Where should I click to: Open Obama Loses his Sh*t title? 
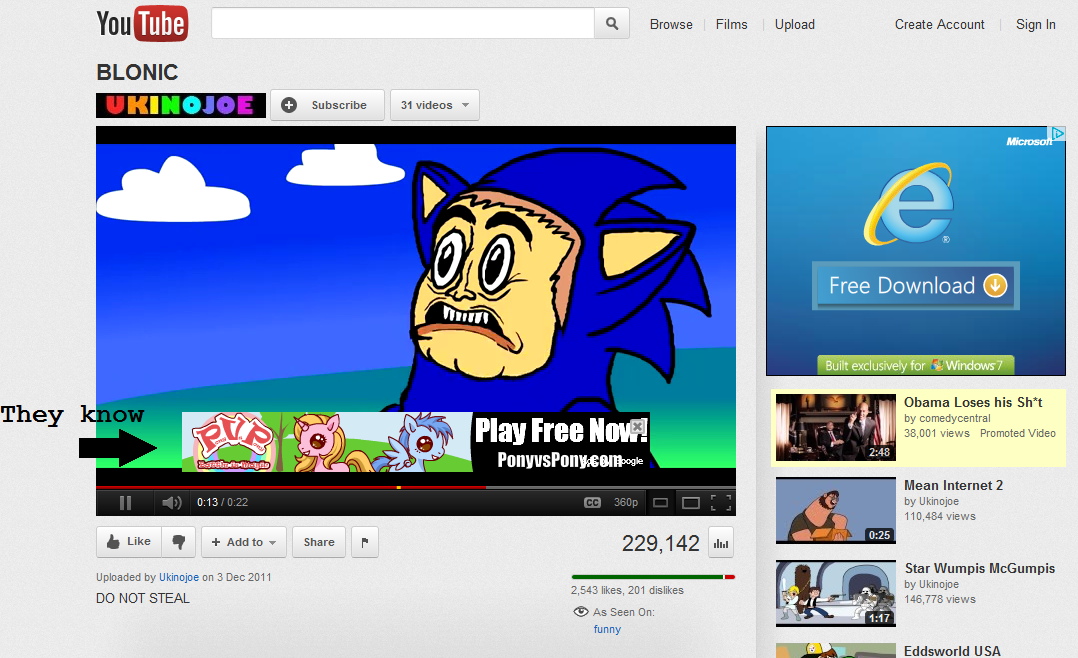tap(973, 402)
